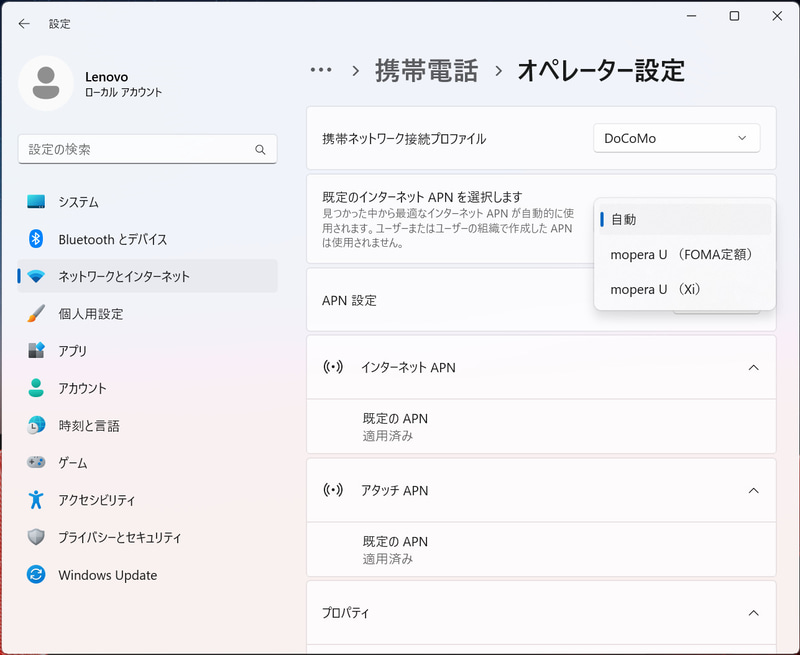Viewport: 800px width, 655px height.
Task: Click the 設定の検索 search field
Action: [x=147, y=148]
